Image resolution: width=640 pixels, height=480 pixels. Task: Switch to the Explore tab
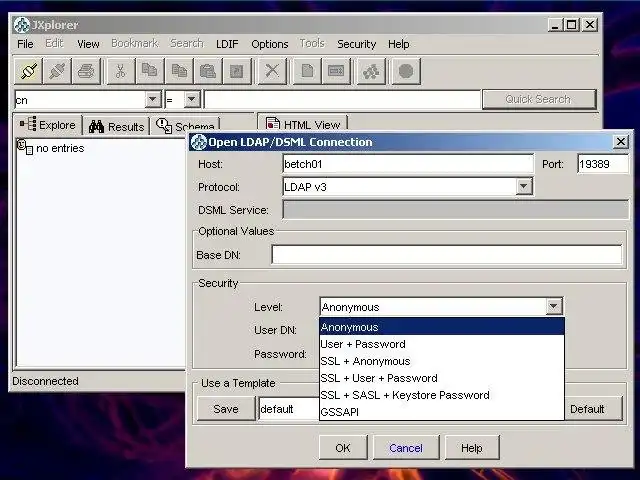[48, 125]
